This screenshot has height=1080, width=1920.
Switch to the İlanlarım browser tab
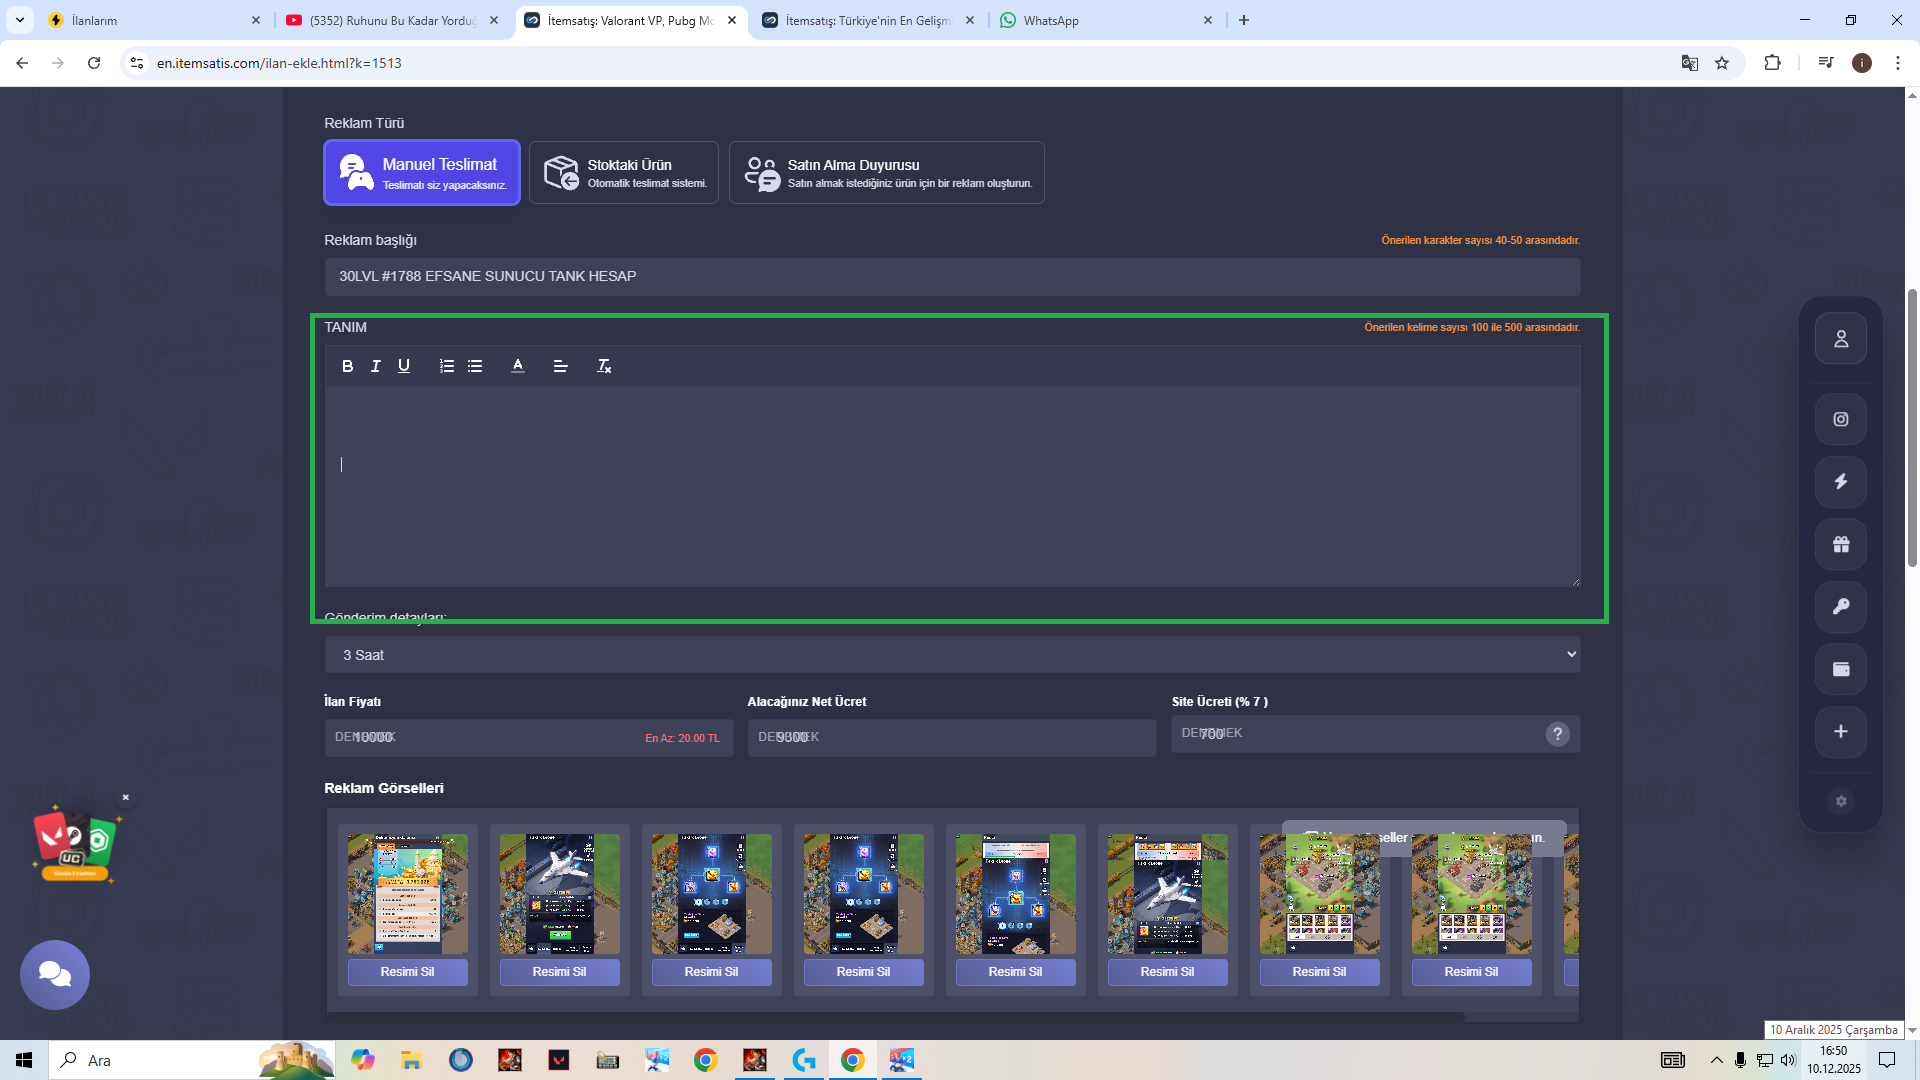tap(155, 20)
